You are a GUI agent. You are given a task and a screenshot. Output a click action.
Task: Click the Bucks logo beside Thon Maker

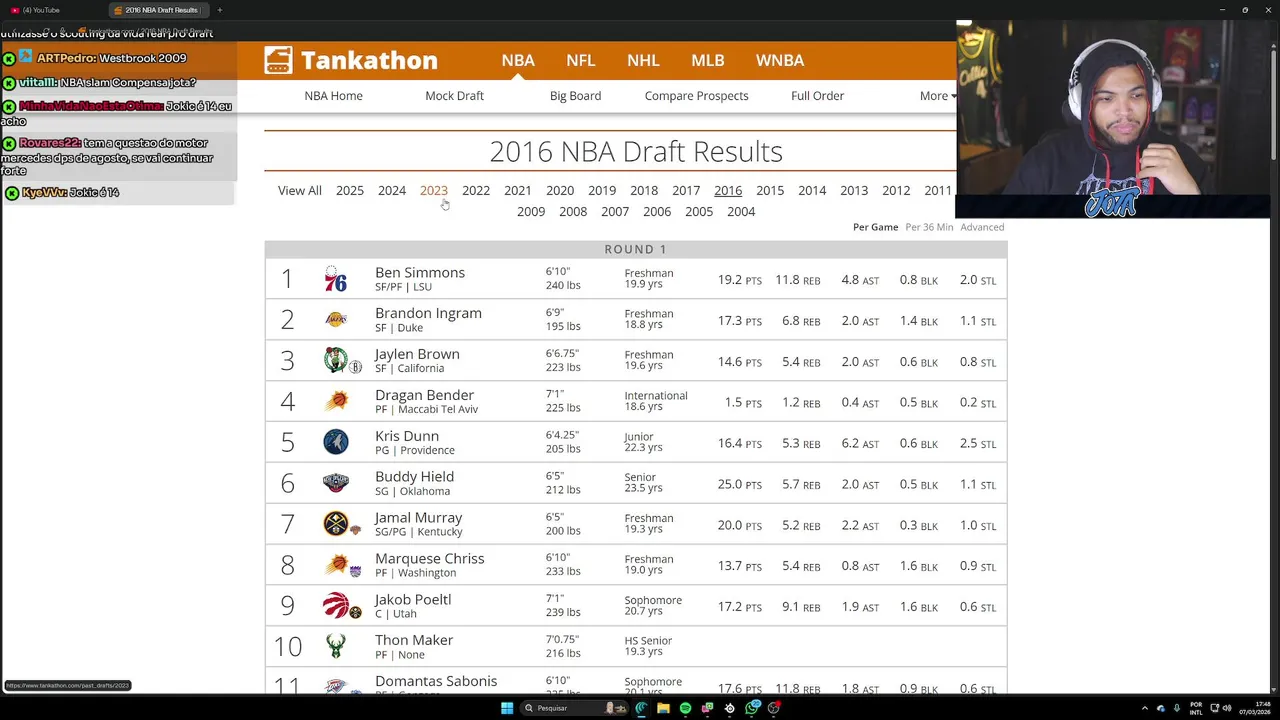(335, 646)
